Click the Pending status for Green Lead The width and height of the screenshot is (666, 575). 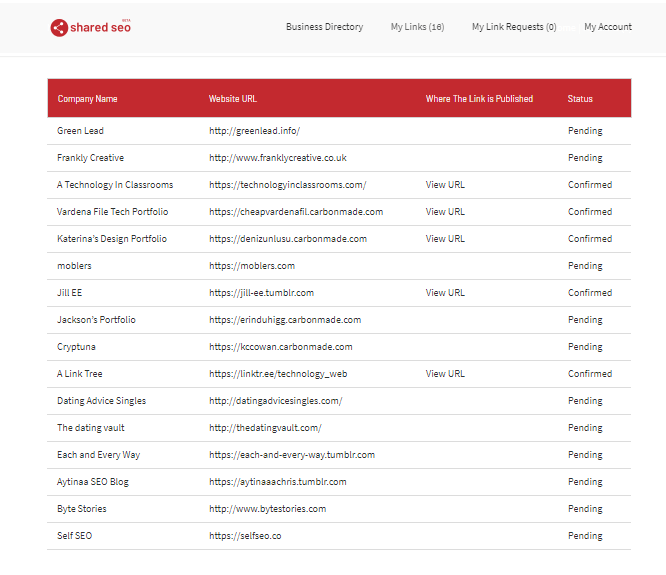coord(585,131)
